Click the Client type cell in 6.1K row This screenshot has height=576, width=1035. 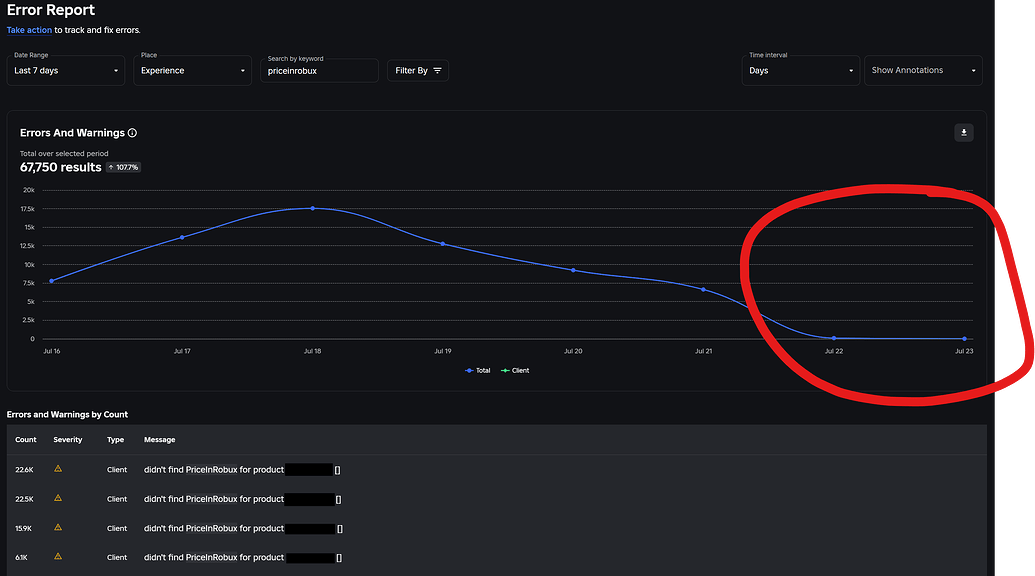coord(117,558)
